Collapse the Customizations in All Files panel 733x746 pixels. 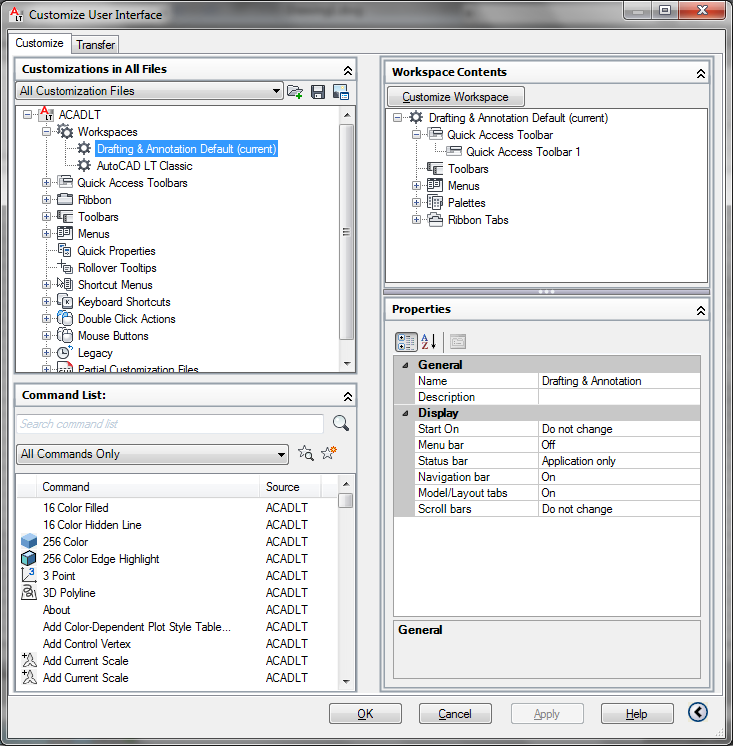click(x=348, y=70)
